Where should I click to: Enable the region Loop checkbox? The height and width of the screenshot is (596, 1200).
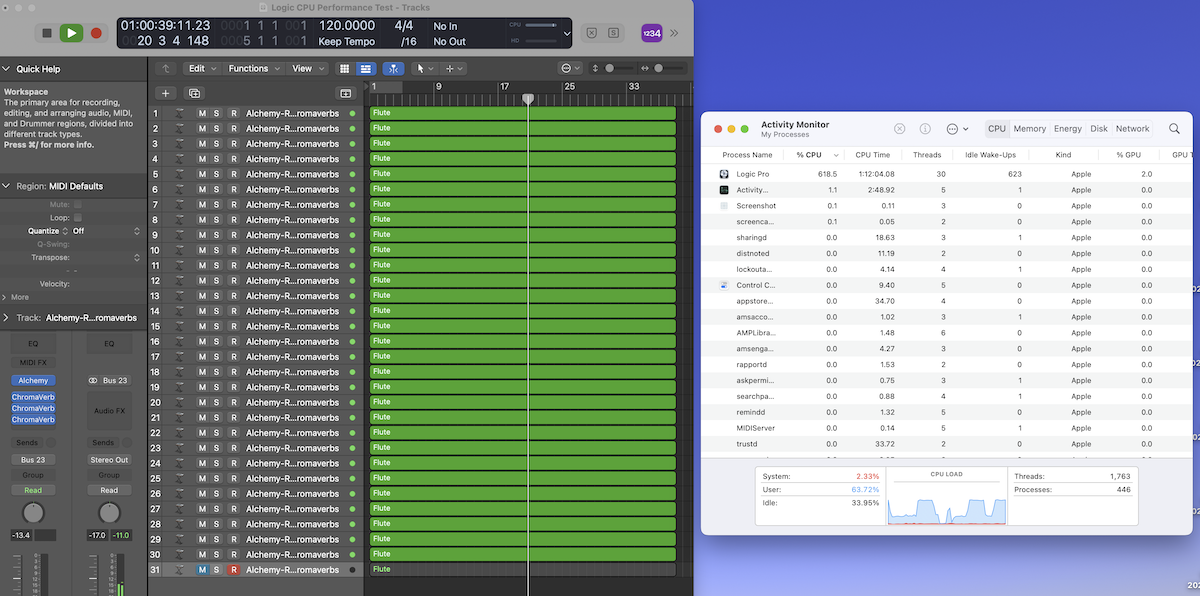[78, 217]
